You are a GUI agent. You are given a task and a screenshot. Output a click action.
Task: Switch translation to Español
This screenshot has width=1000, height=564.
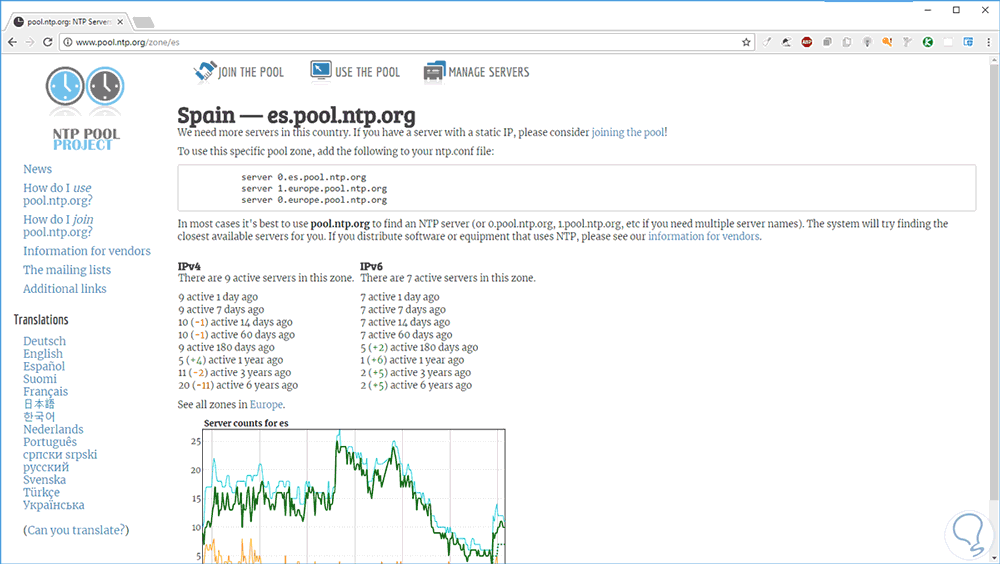tap(44, 366)
